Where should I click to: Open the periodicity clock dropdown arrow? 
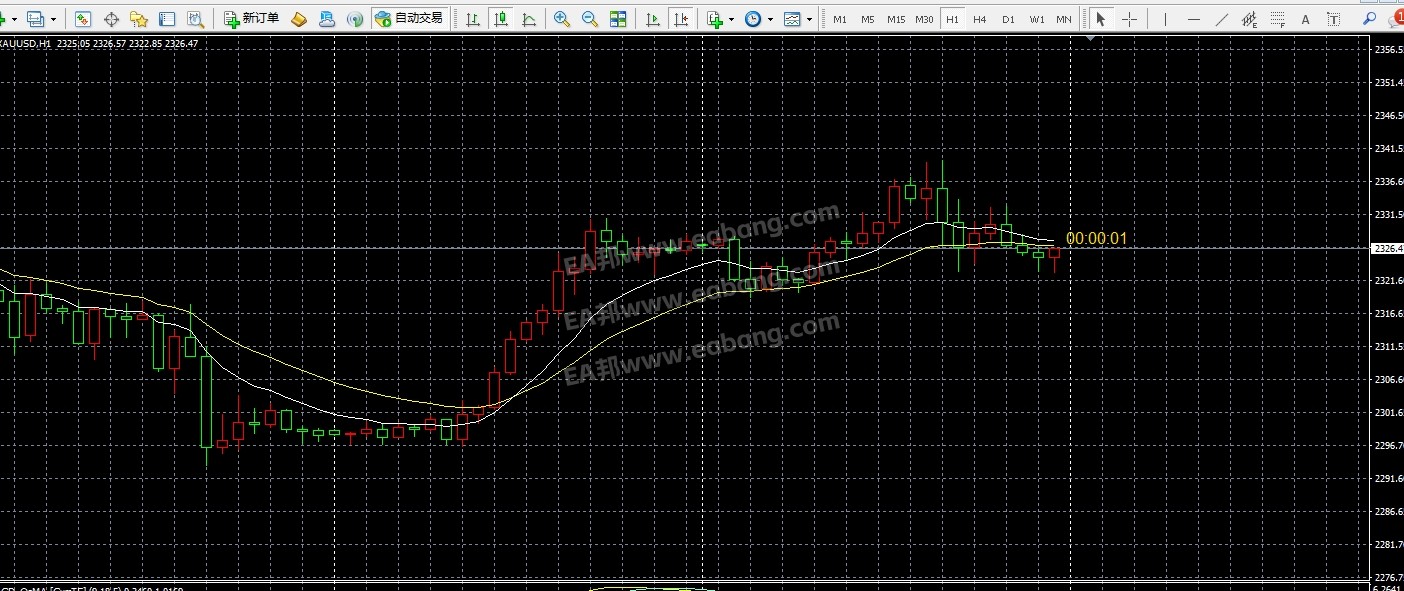pos(770,19)
